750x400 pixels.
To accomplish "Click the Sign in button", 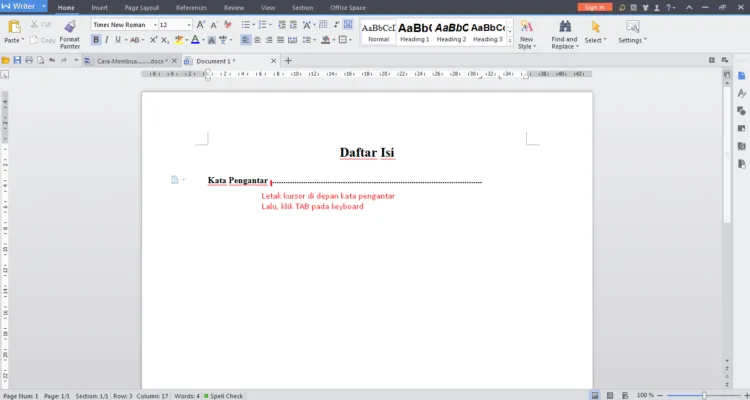I will [x=595, y=7].
